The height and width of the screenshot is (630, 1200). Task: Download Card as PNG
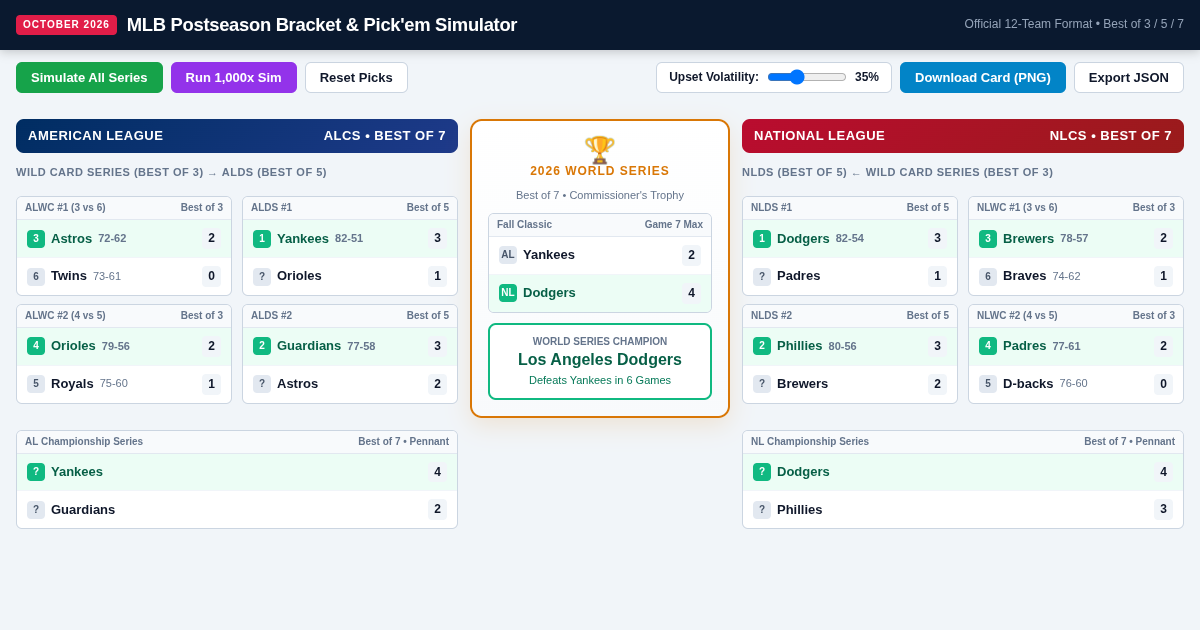pyautogui.click(x=983, y=77)
